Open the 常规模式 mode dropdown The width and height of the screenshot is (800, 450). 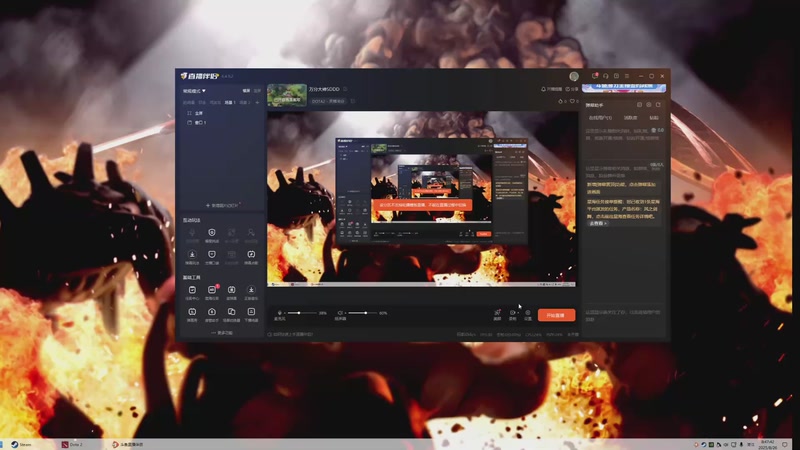click(194, 91)
